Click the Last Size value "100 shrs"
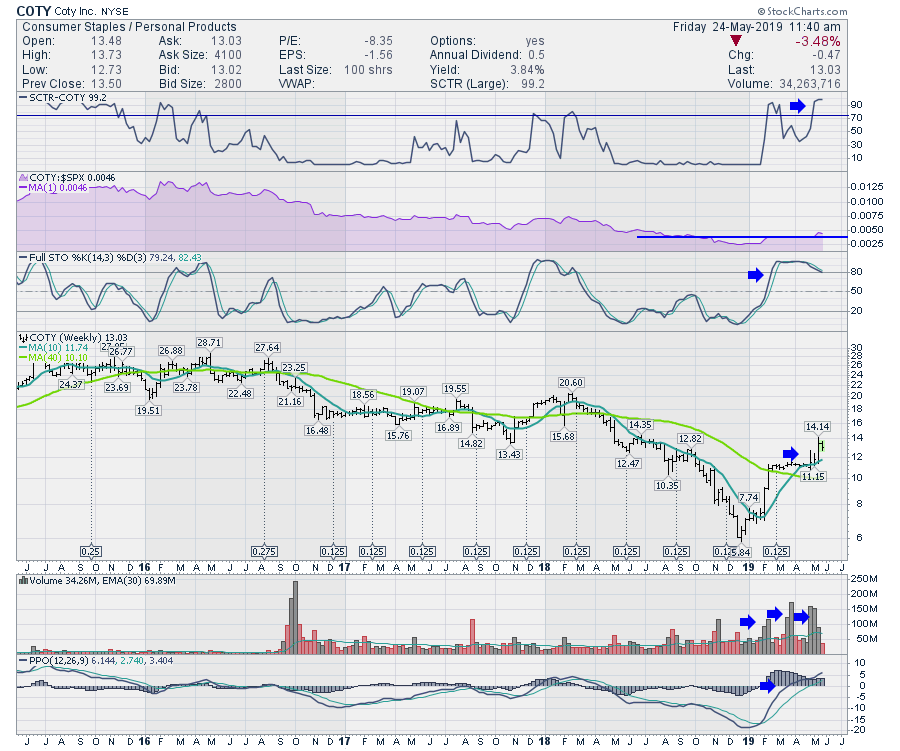 coord(368,70)
